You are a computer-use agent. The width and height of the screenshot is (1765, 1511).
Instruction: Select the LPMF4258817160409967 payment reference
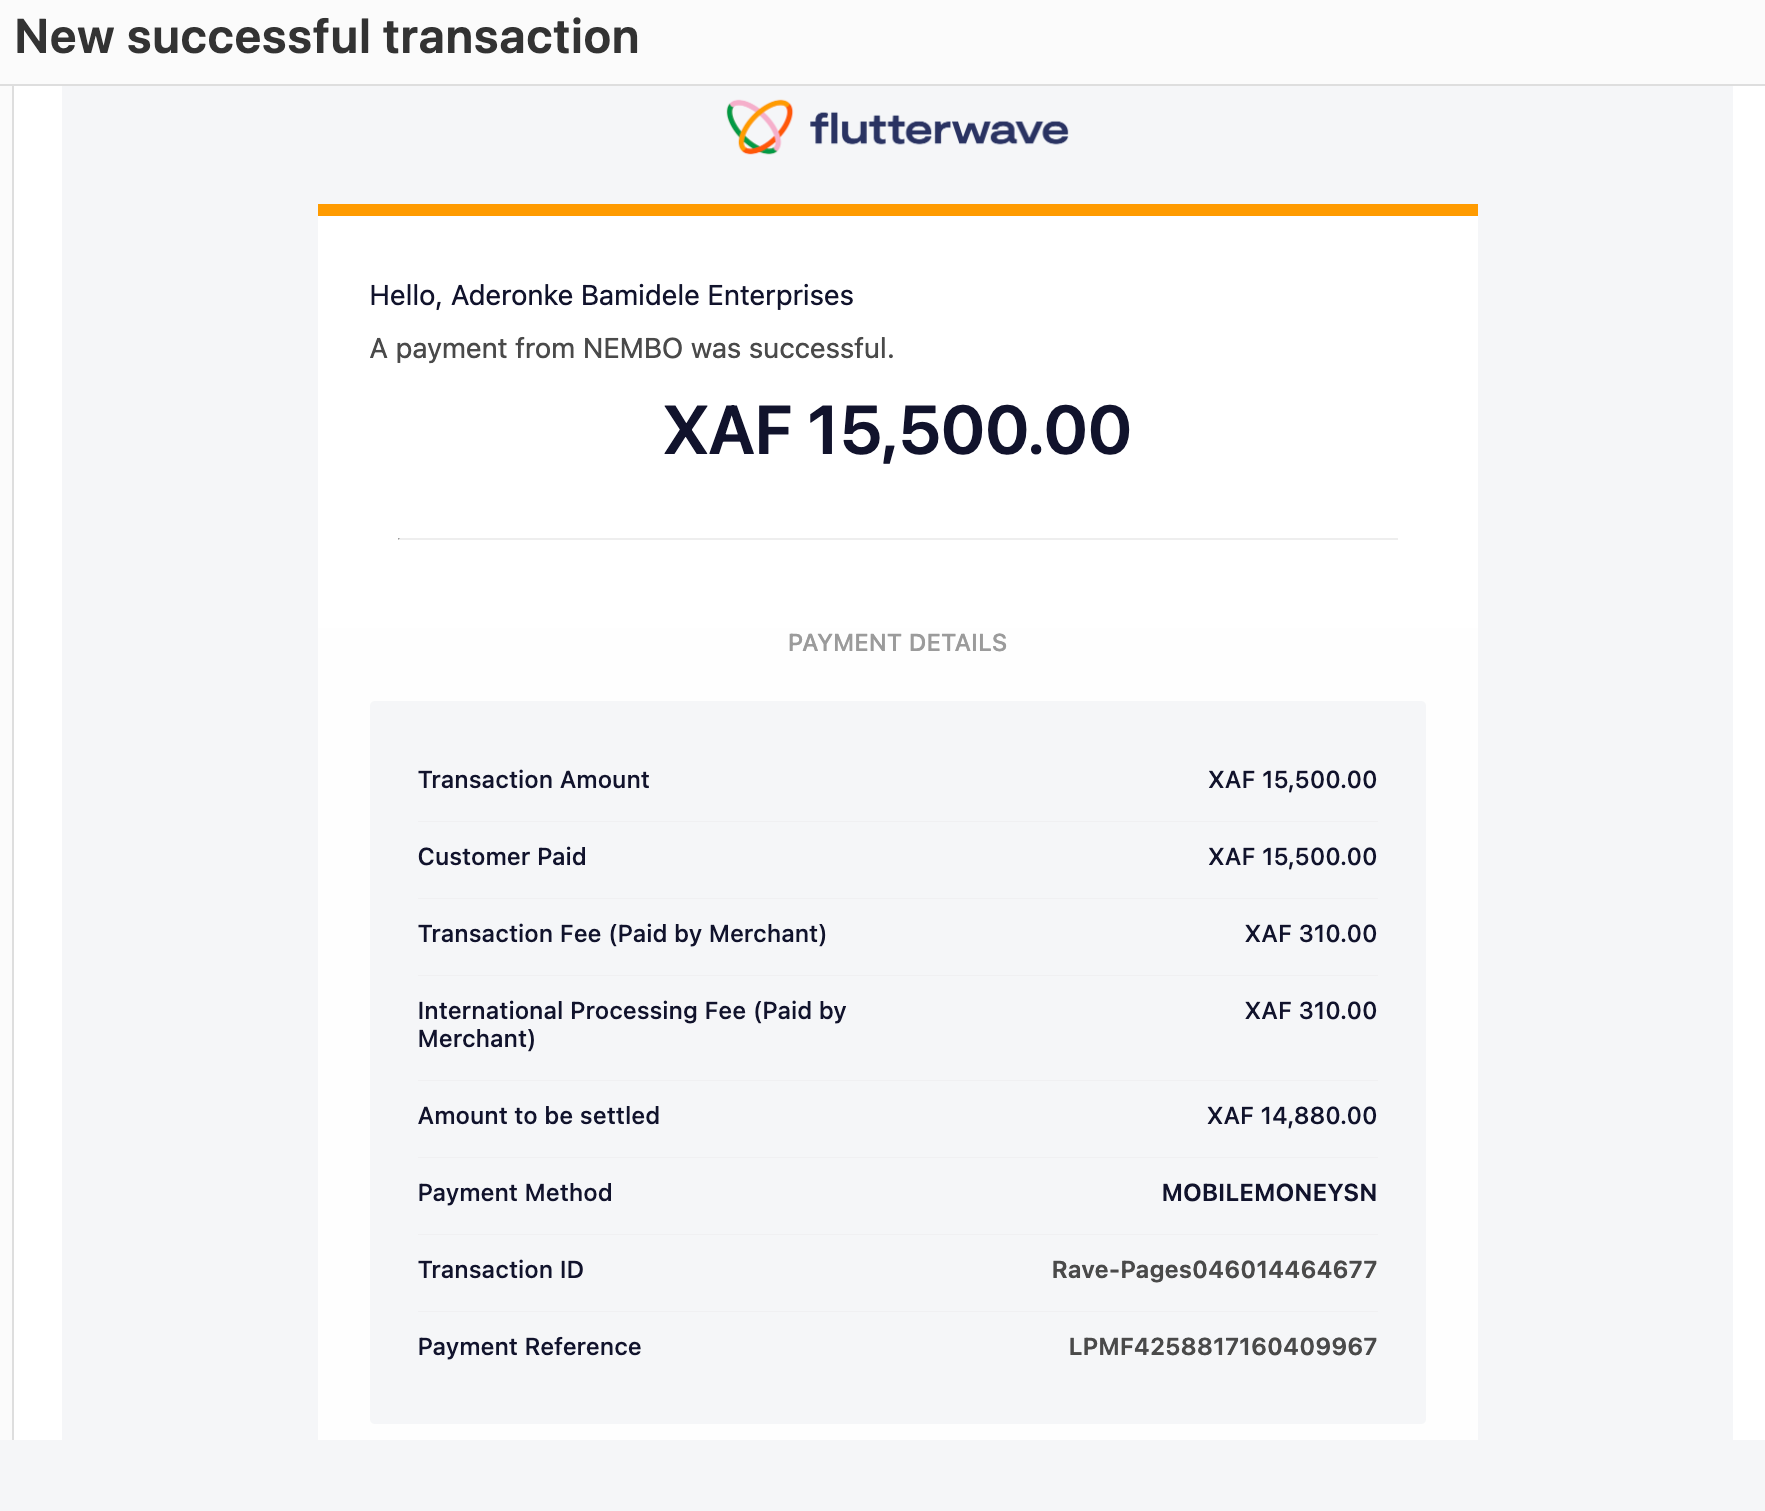[1222, 1347]
